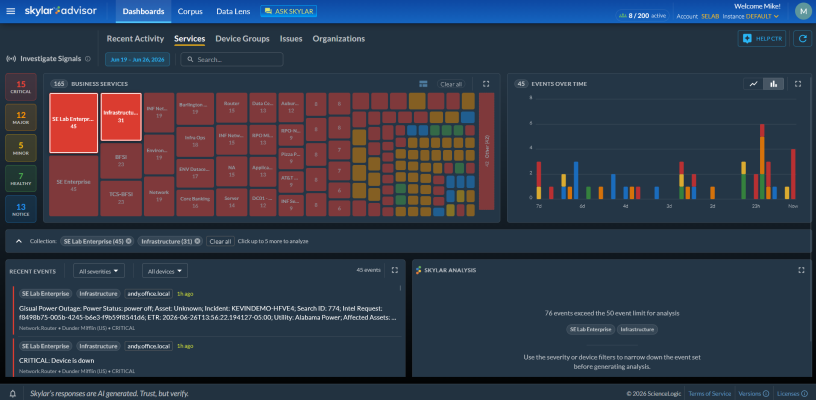Click the refresh dashboard icon
This screenshot has width=816, height=400.
pos(802,38)
